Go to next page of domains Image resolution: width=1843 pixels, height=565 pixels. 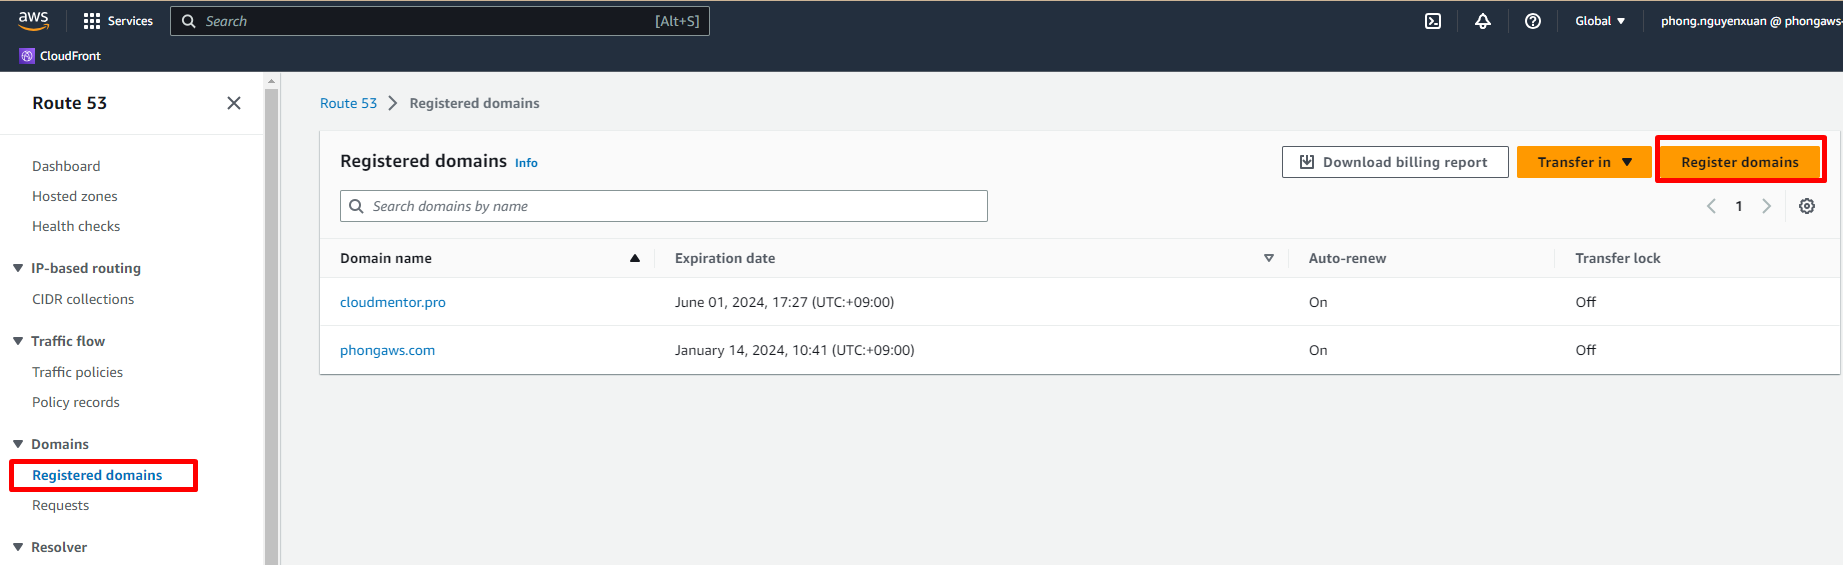point(1767,206)
